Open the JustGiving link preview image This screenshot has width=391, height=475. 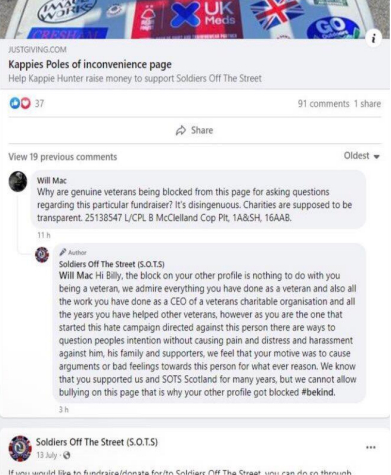pos(195,19)
